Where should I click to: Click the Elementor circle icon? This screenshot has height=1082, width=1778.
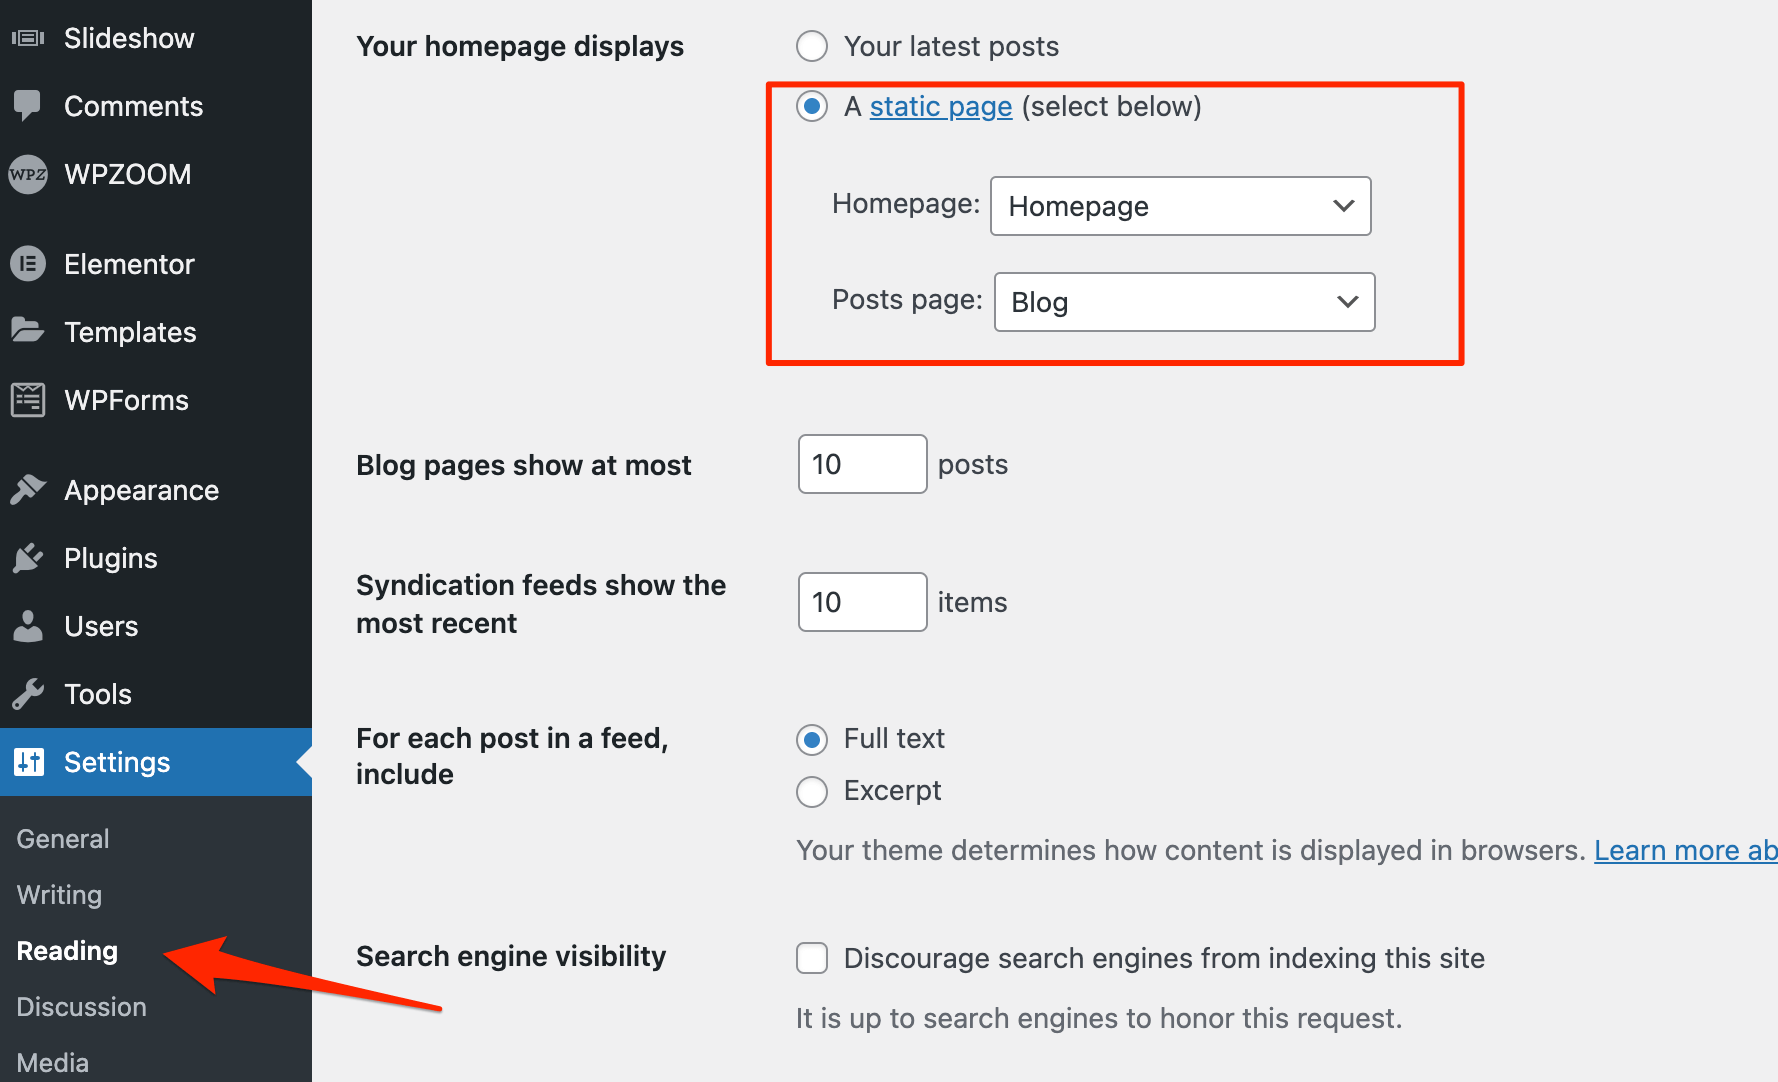pyautogui.click(x=28, y=264)
